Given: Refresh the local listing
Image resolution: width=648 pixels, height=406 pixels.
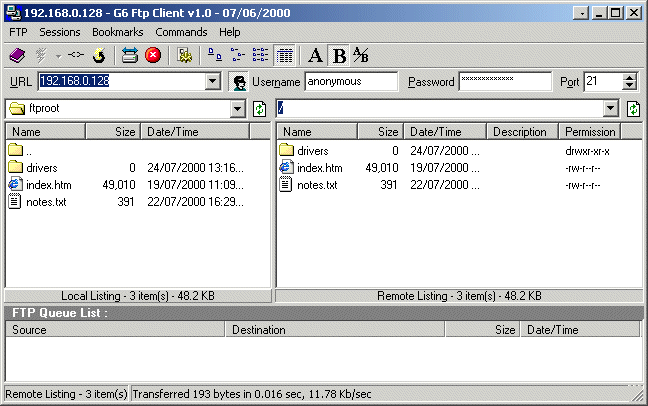Looking at the screenshot, I should 259,109.
